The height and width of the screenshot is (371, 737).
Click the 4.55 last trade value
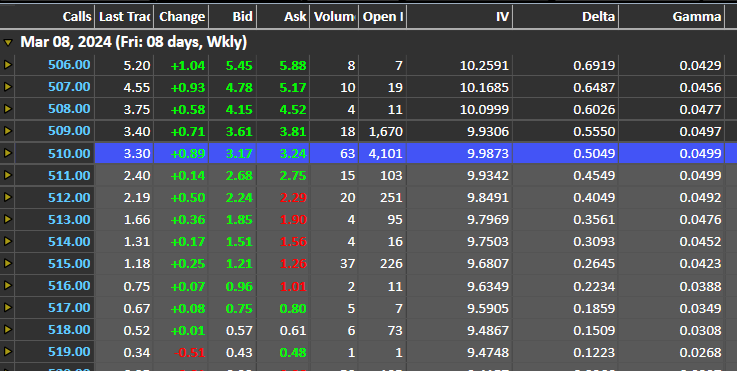point(137,87)
